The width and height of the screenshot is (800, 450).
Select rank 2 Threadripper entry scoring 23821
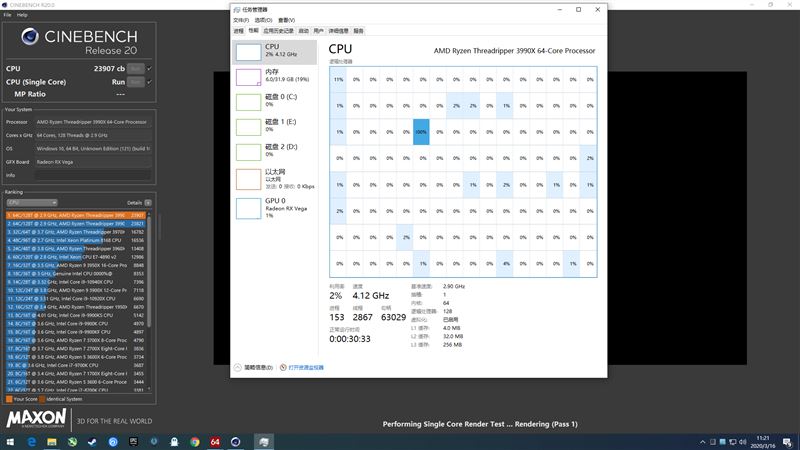(x=76, y=223)
